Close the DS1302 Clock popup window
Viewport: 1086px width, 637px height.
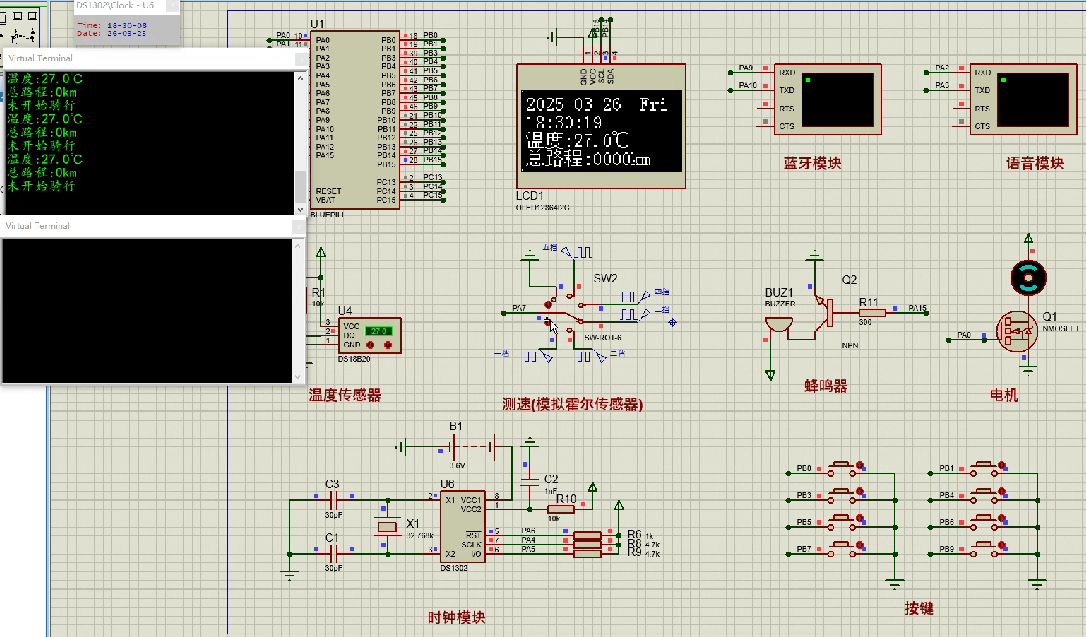pos(173,7)
